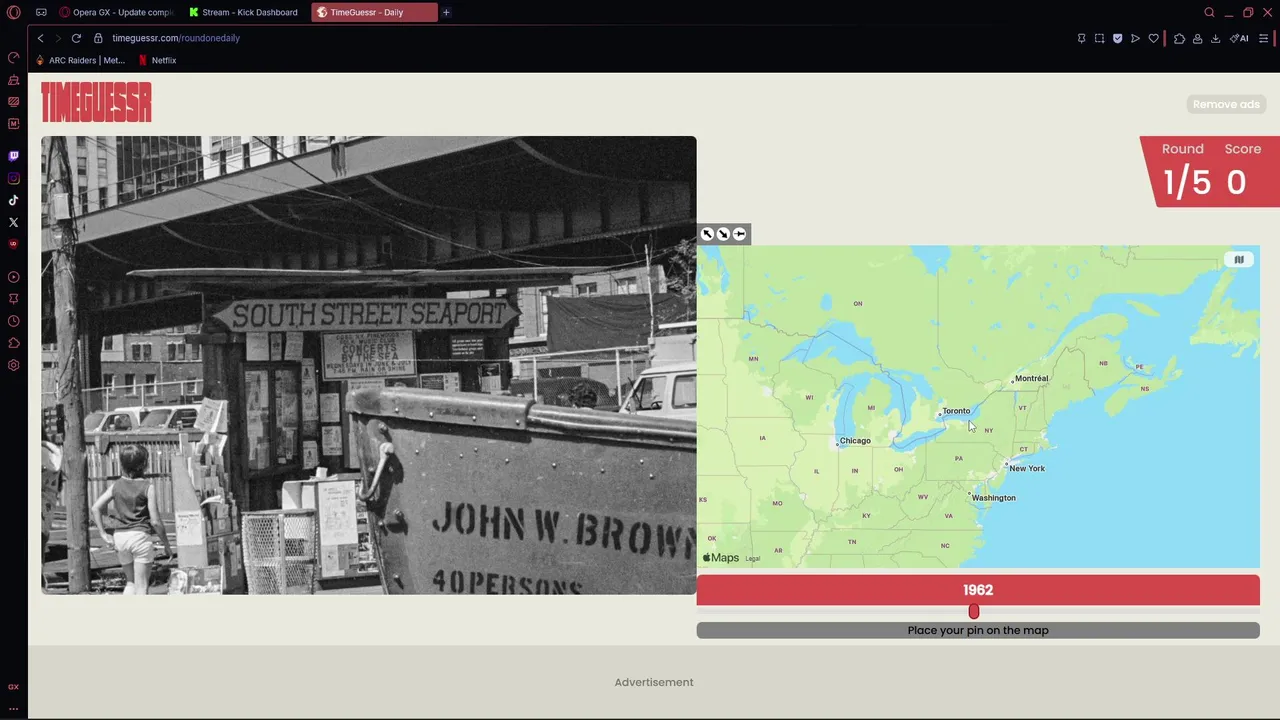Take a snapshot using toolbar capture icon
Viewport: 1280px width, 720px height.
point(1099,38)
